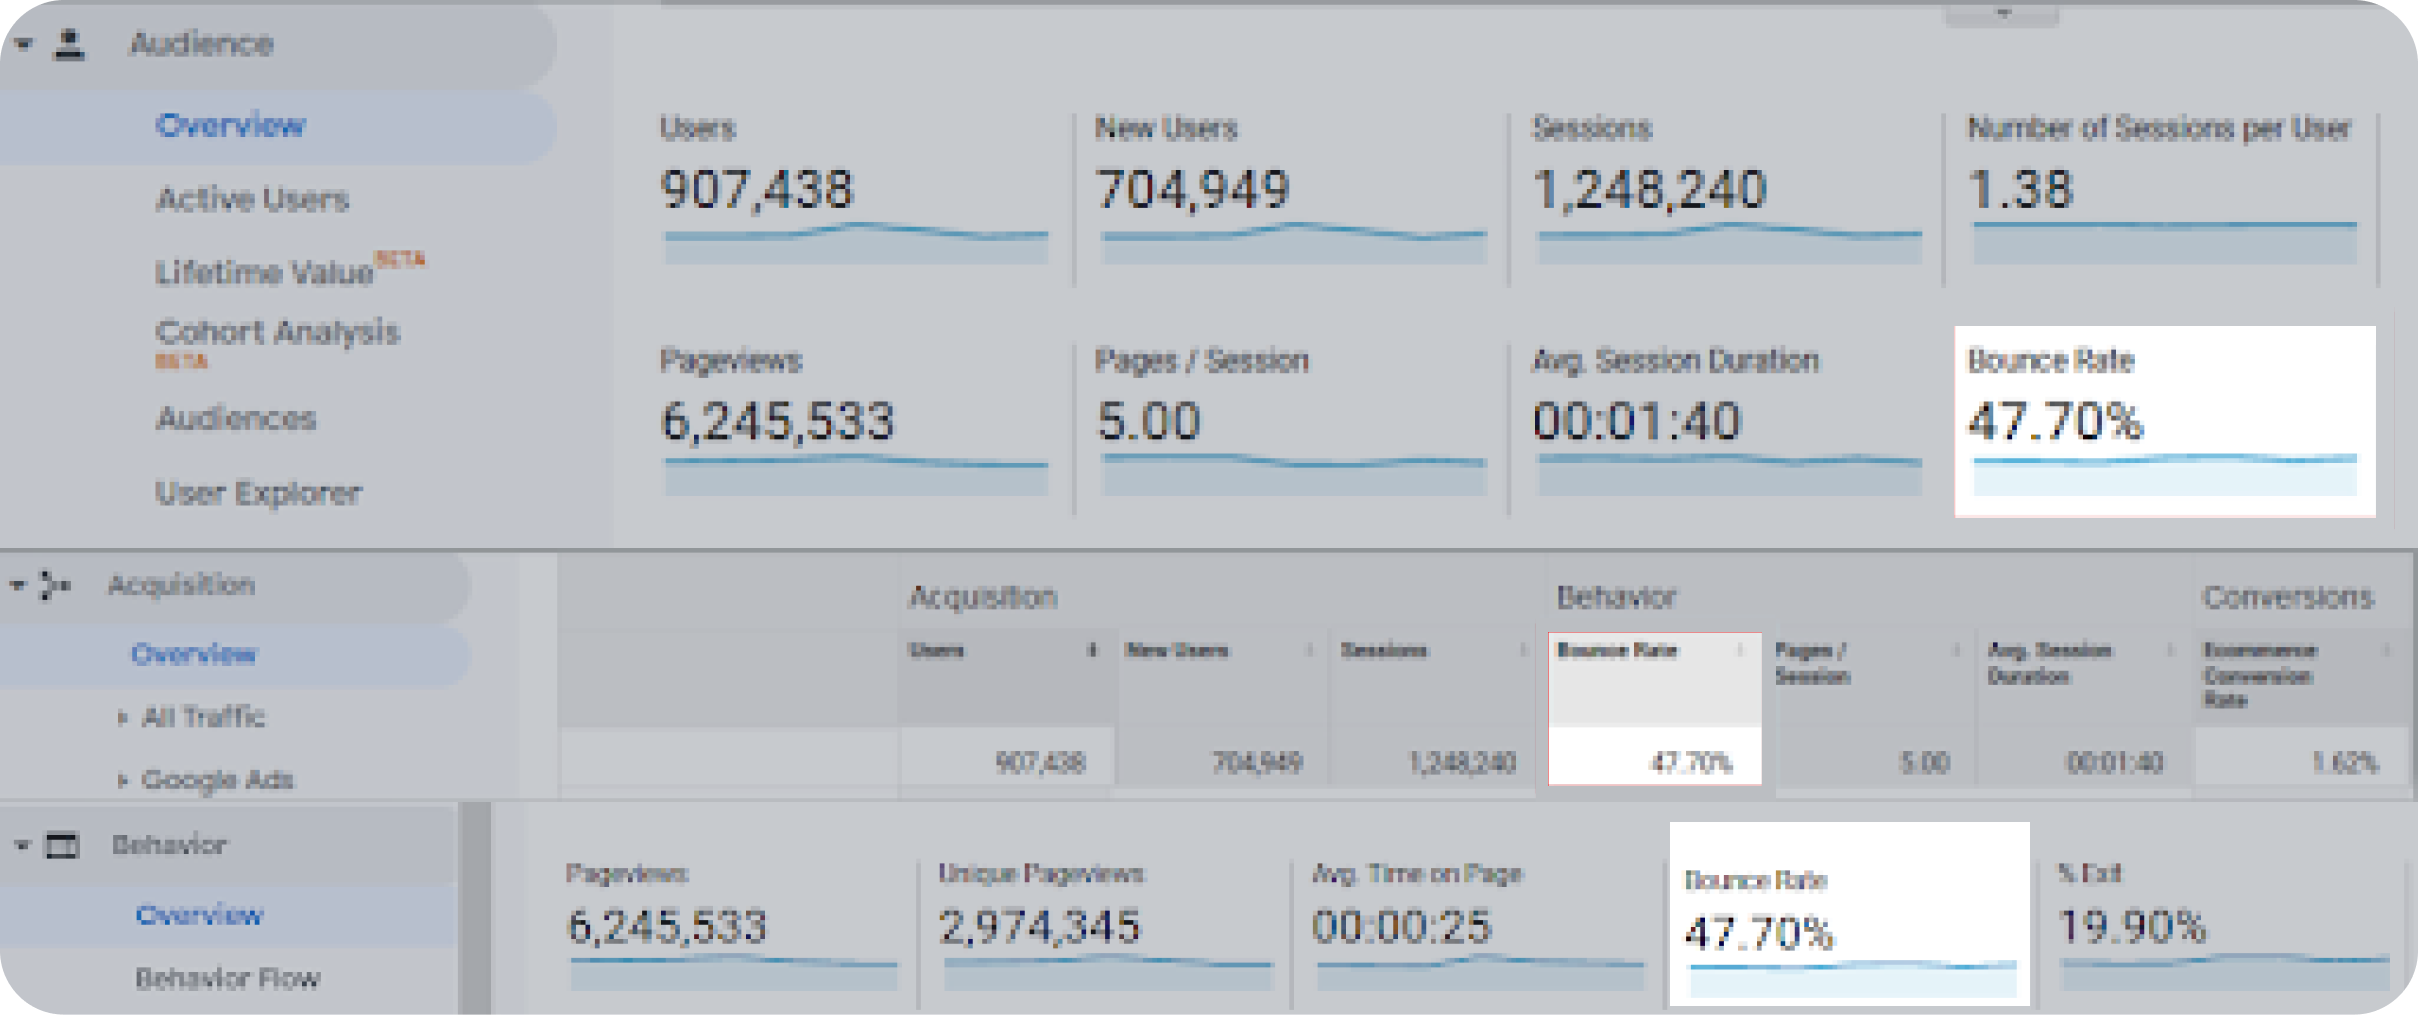Click the Behavior window icon

(x=62, y=846)
